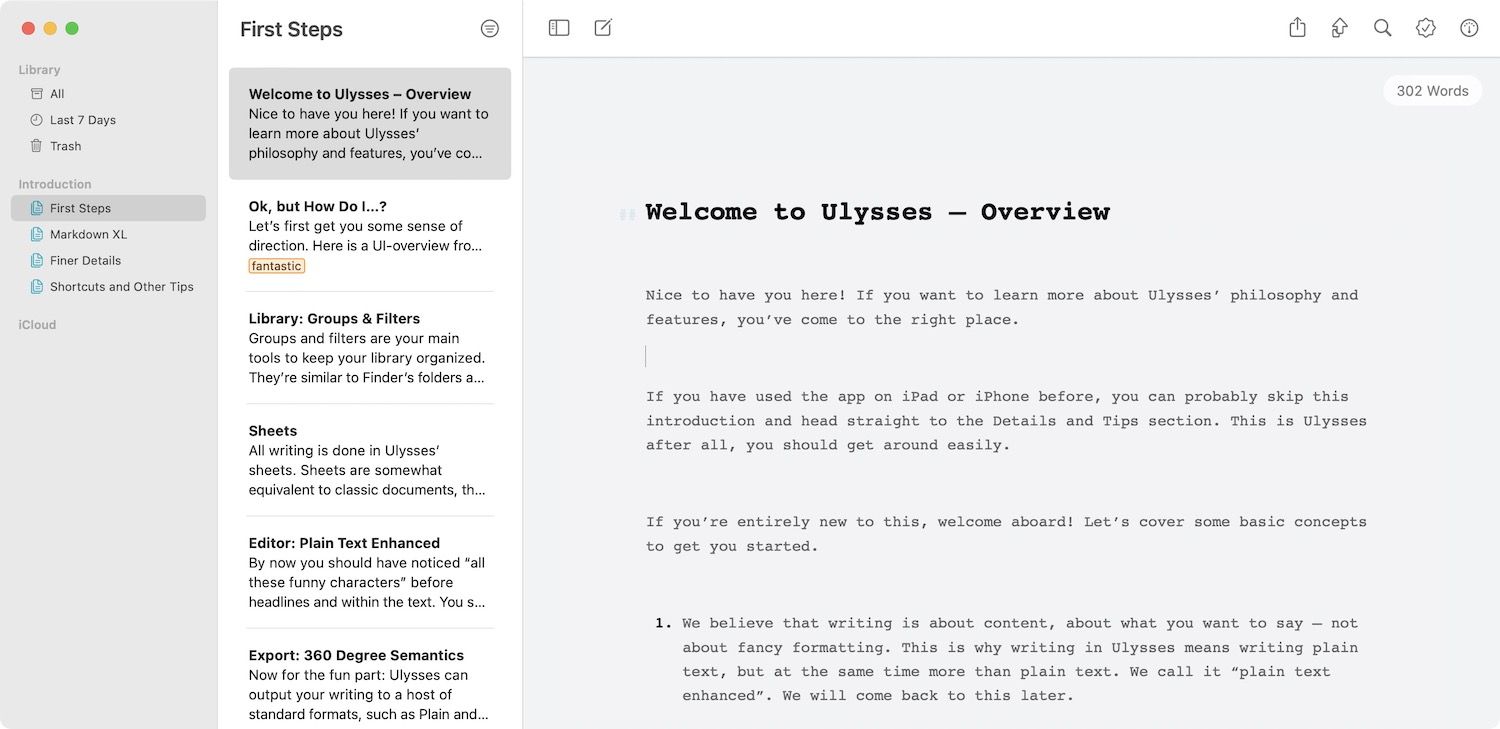This screenshot has height=729, width=1500.
Task: Click the sheet list filter icon
Action: (490, 29)
